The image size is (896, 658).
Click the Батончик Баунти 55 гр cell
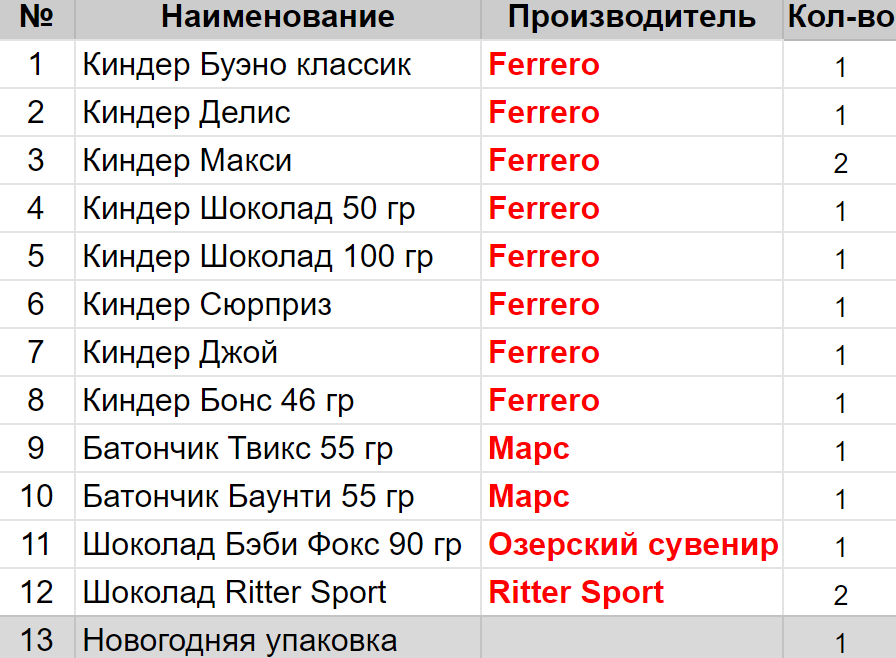248,497
